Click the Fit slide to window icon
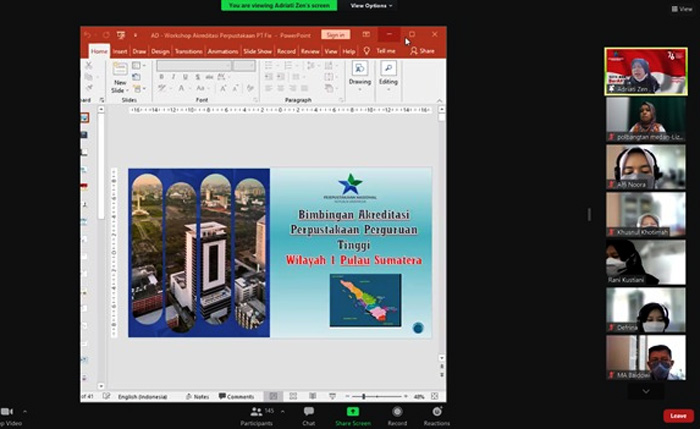The height and width of the screenshot is (429, 700). [x=434, y=396]
